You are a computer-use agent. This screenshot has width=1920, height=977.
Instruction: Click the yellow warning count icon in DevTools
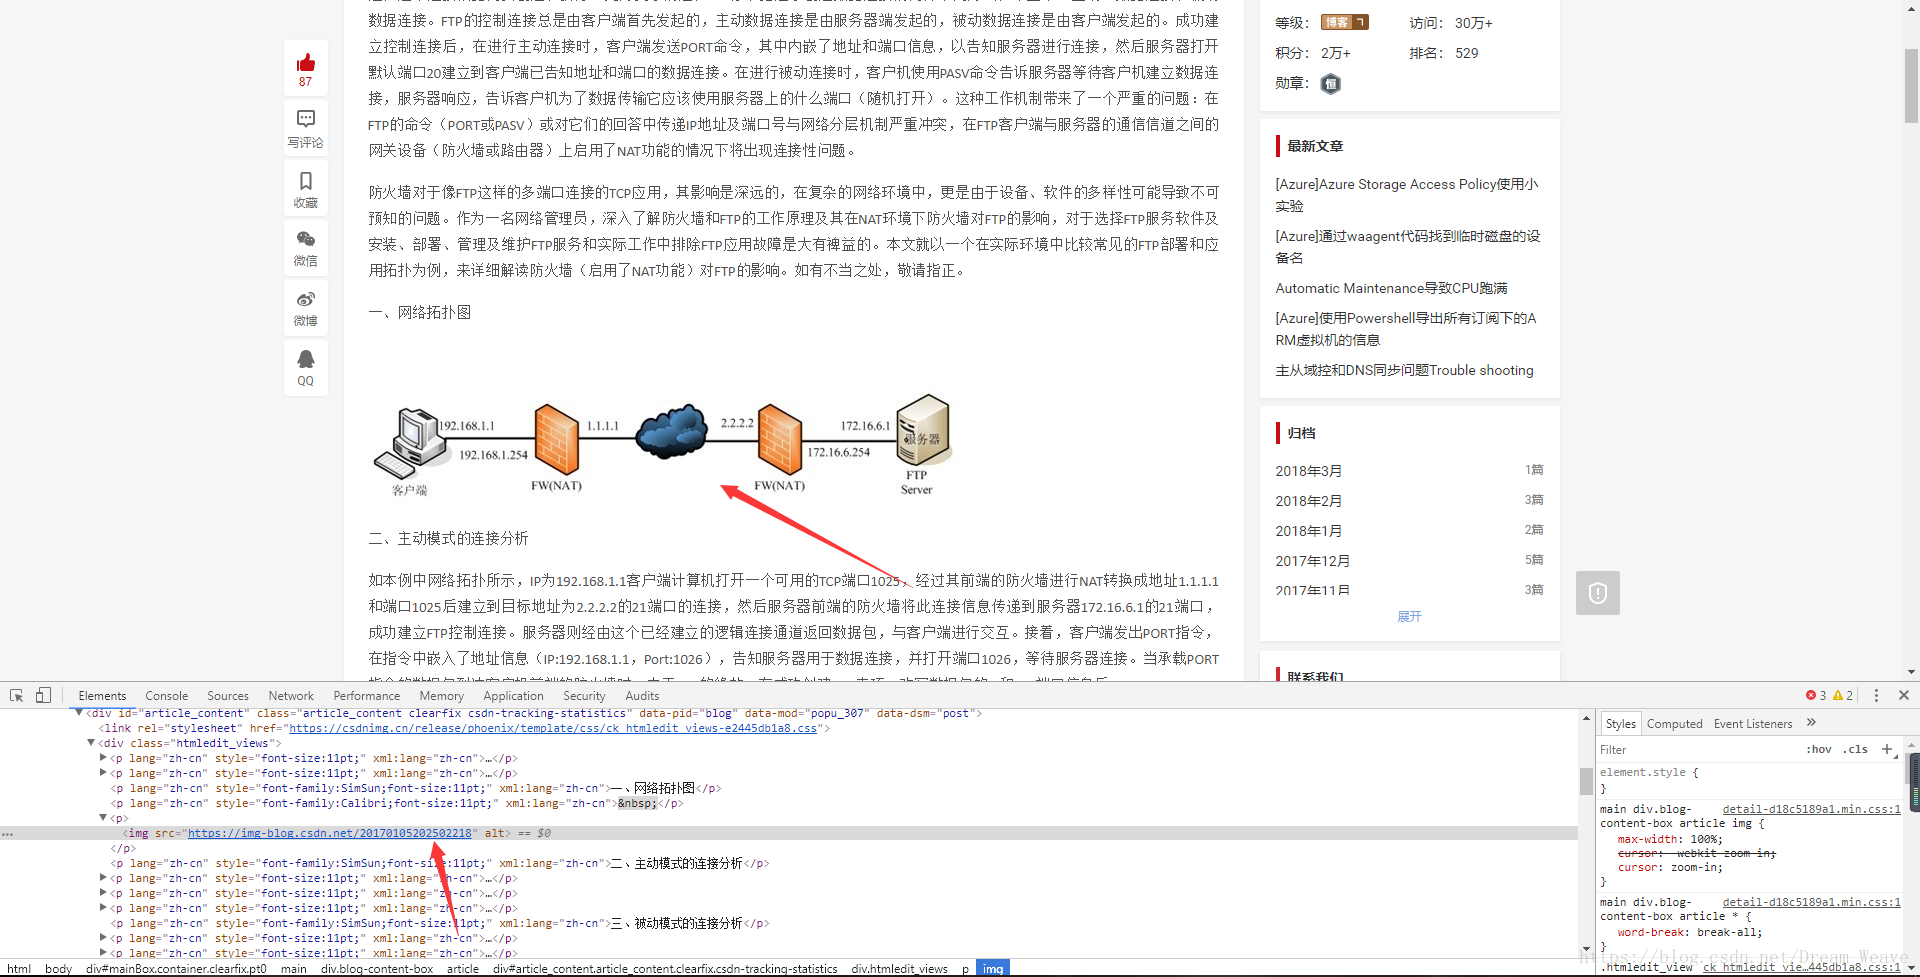point(1838,695)
